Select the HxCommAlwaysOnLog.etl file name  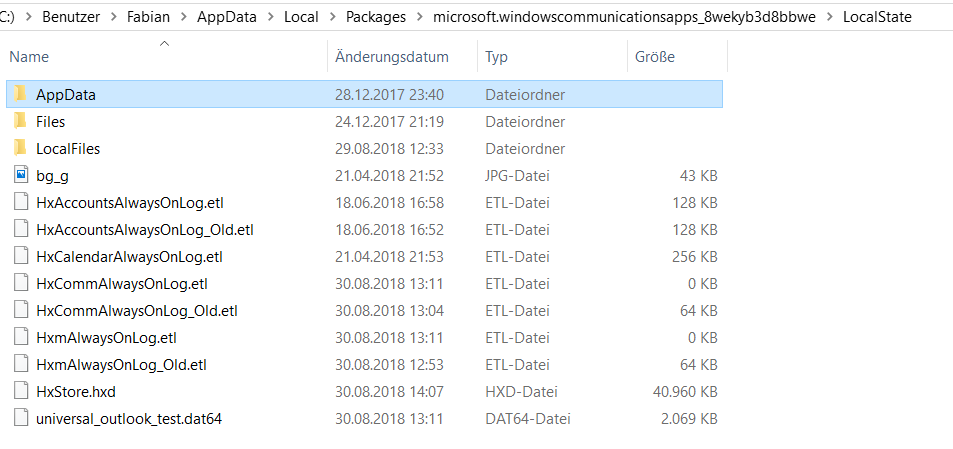(122, 283)
